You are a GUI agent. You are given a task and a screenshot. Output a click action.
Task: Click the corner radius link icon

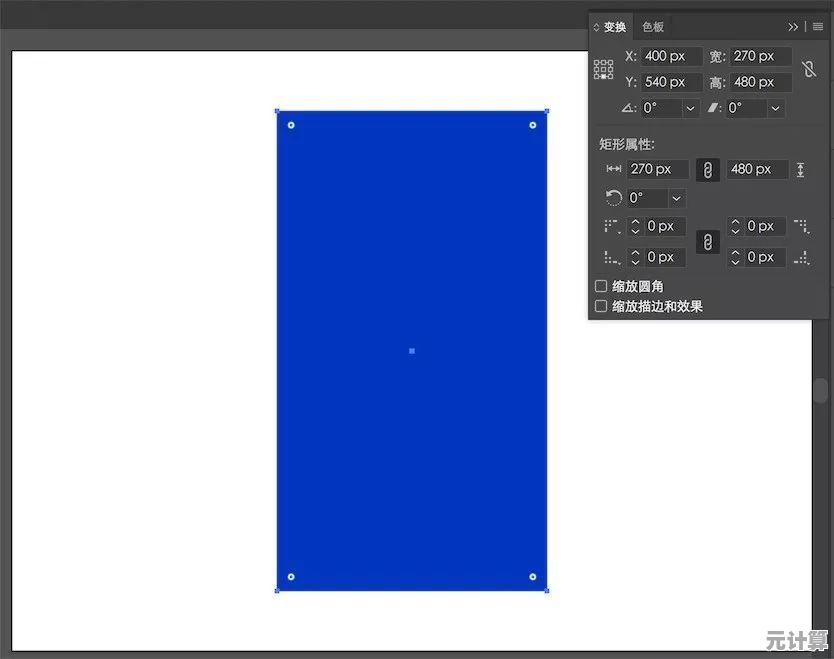tap(707, 242)
